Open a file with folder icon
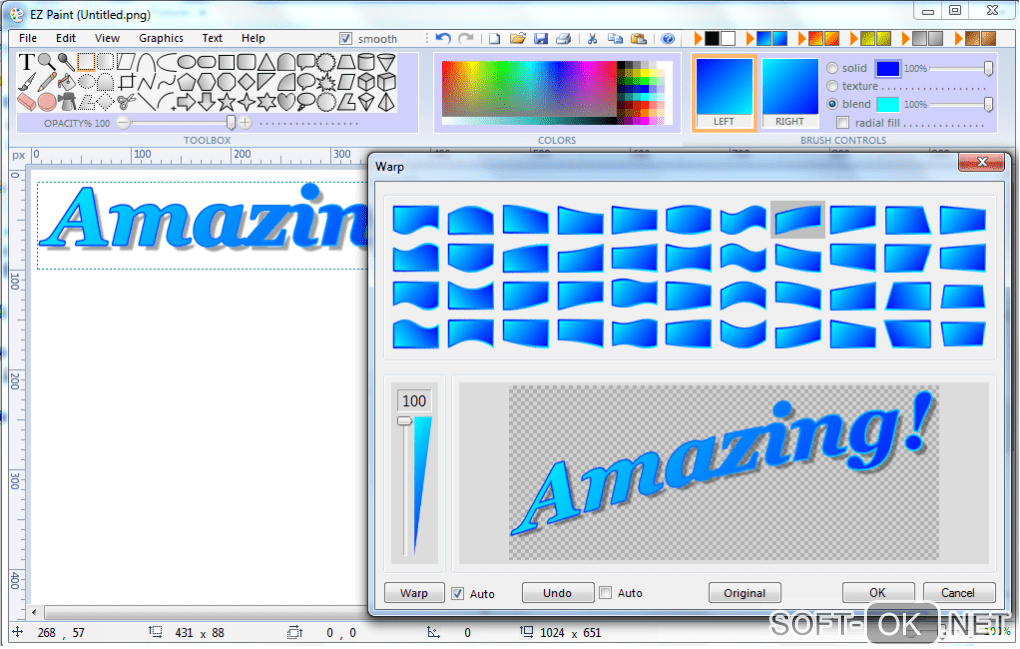1020x649 pixels. click(x=518, y=38)
